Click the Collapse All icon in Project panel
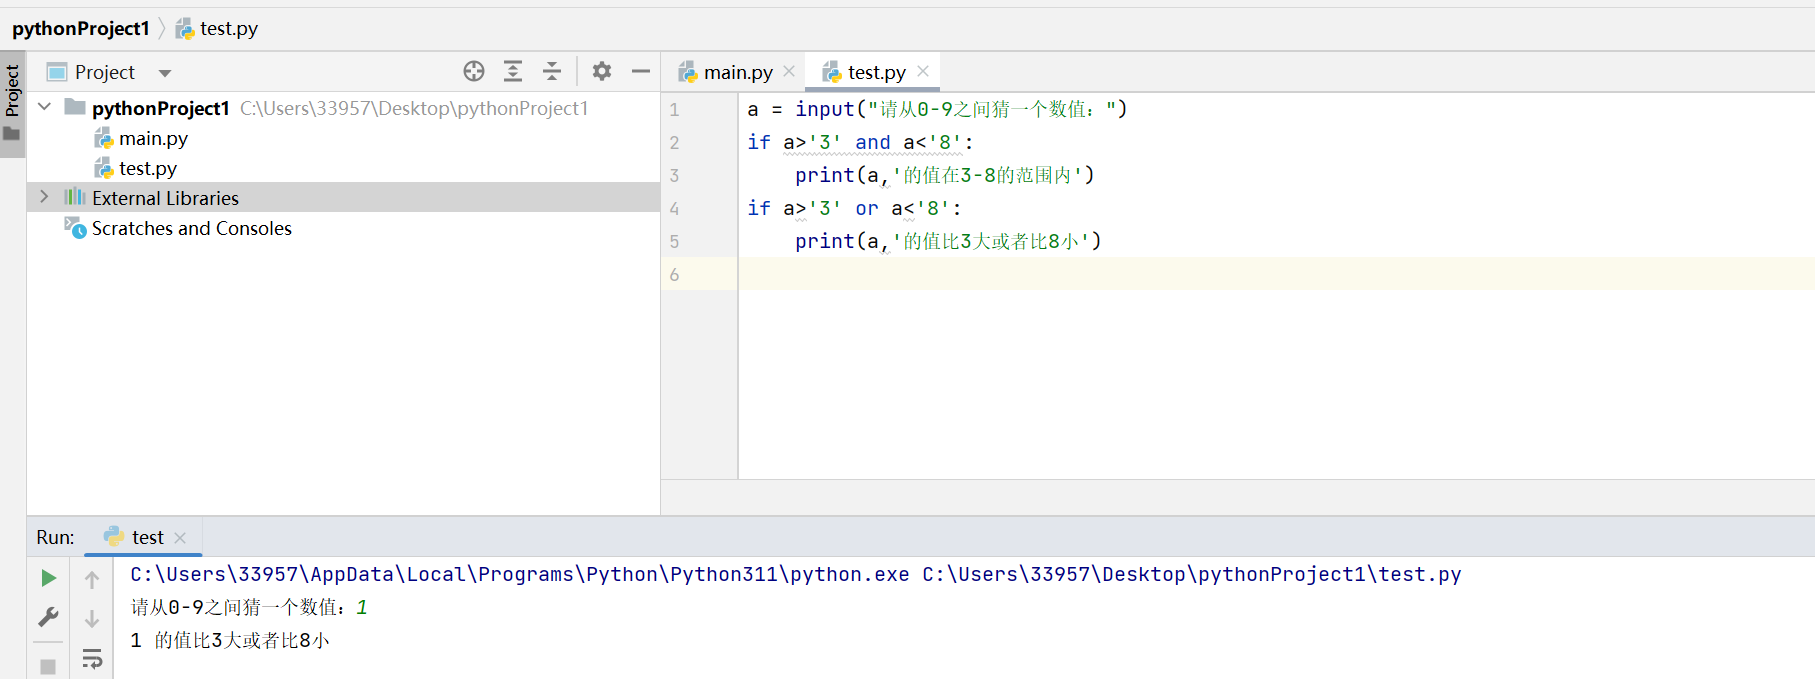1815x679 pixels. click(552, 71)
